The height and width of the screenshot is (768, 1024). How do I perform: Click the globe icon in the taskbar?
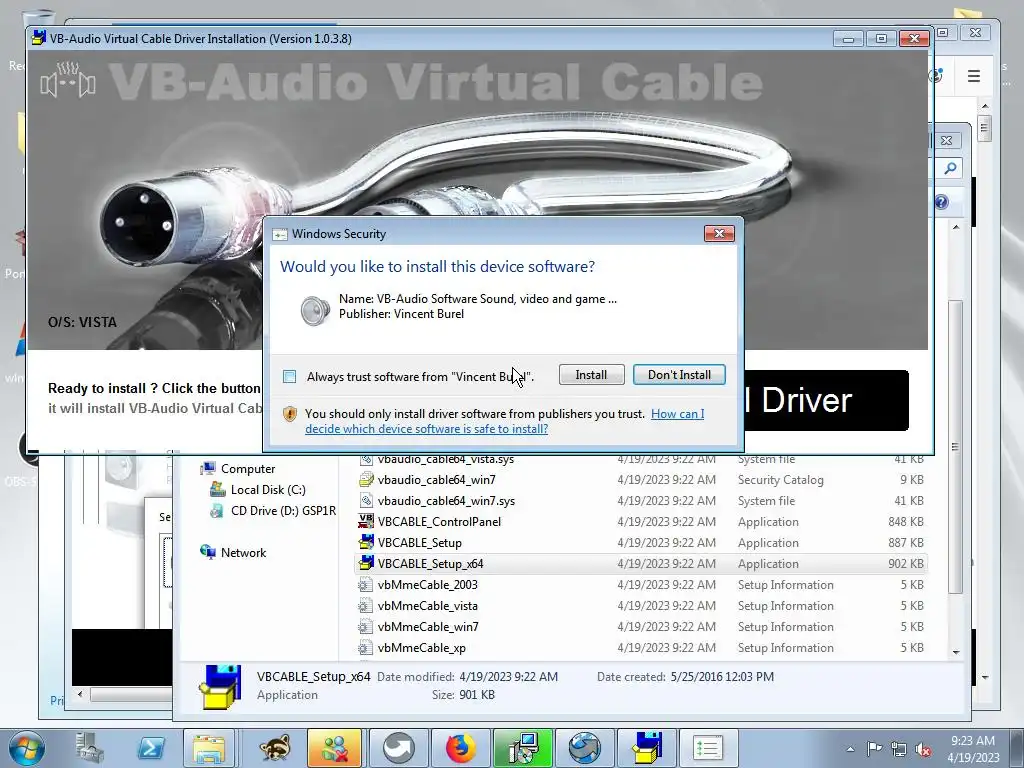click(x=584, y=748)
